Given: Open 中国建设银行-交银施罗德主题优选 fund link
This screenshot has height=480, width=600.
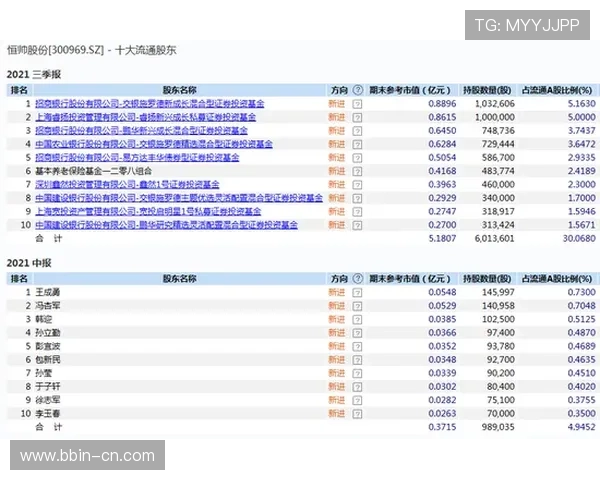Looking at the screenshot, I should pos(179,198).
